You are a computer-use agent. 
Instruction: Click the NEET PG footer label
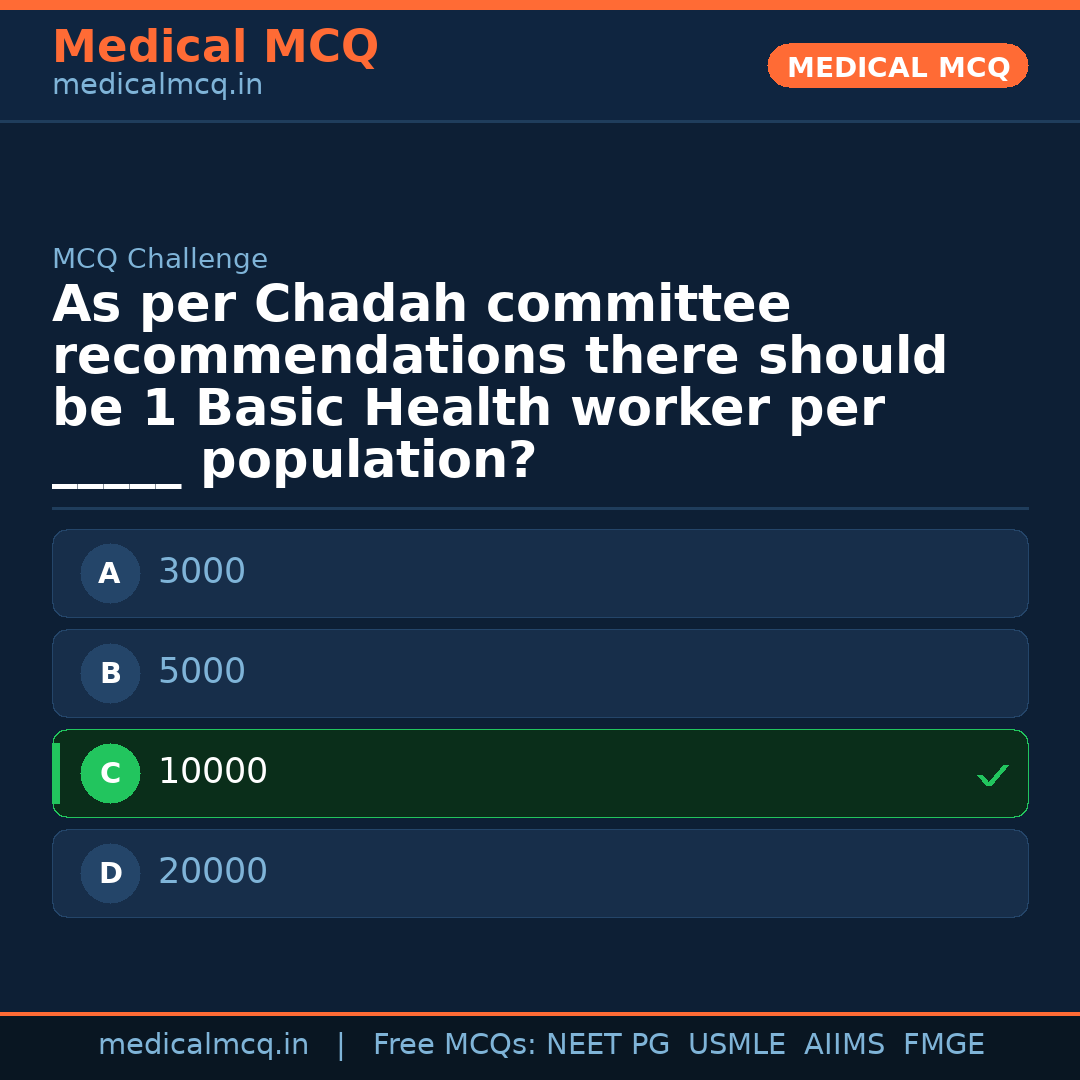[x=608, y=1045]
